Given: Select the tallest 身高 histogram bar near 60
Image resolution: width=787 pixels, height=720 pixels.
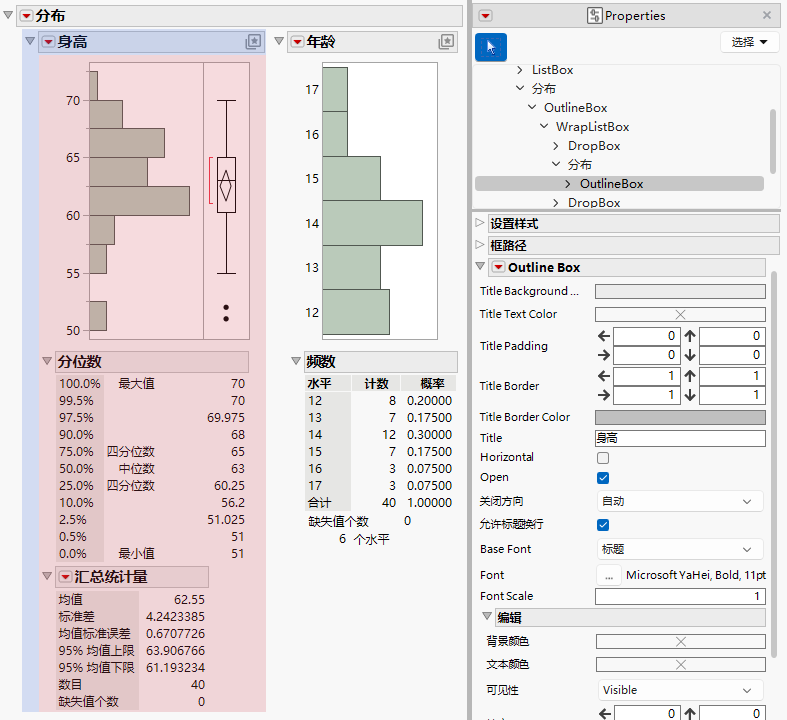Looking at the screenshot, I should [x=140, y=201].
